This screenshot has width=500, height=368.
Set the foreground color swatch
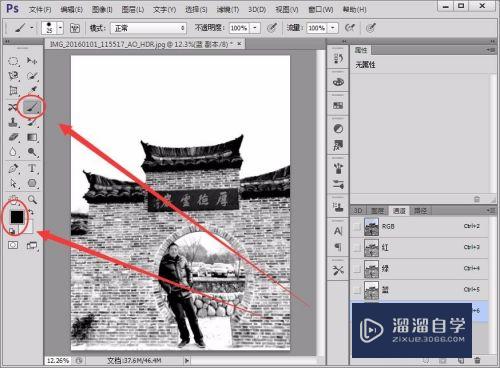(x=17, y=217)
